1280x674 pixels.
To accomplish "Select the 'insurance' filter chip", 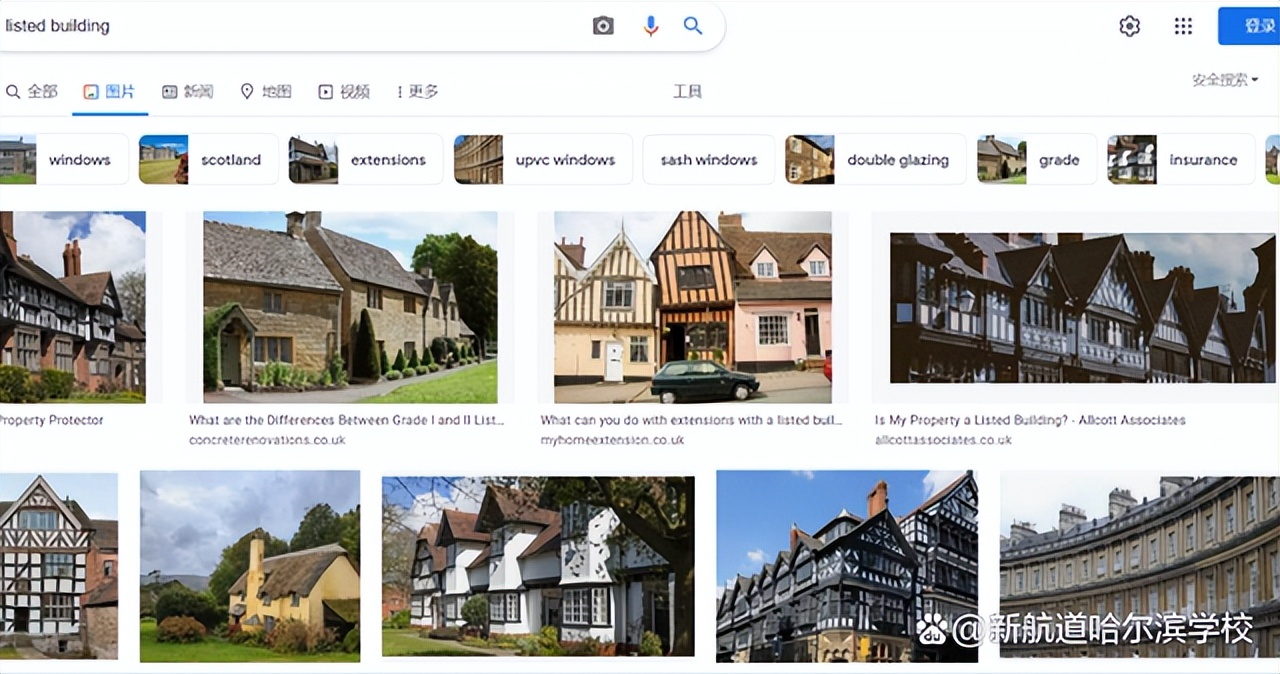I will click(1181, 160).
